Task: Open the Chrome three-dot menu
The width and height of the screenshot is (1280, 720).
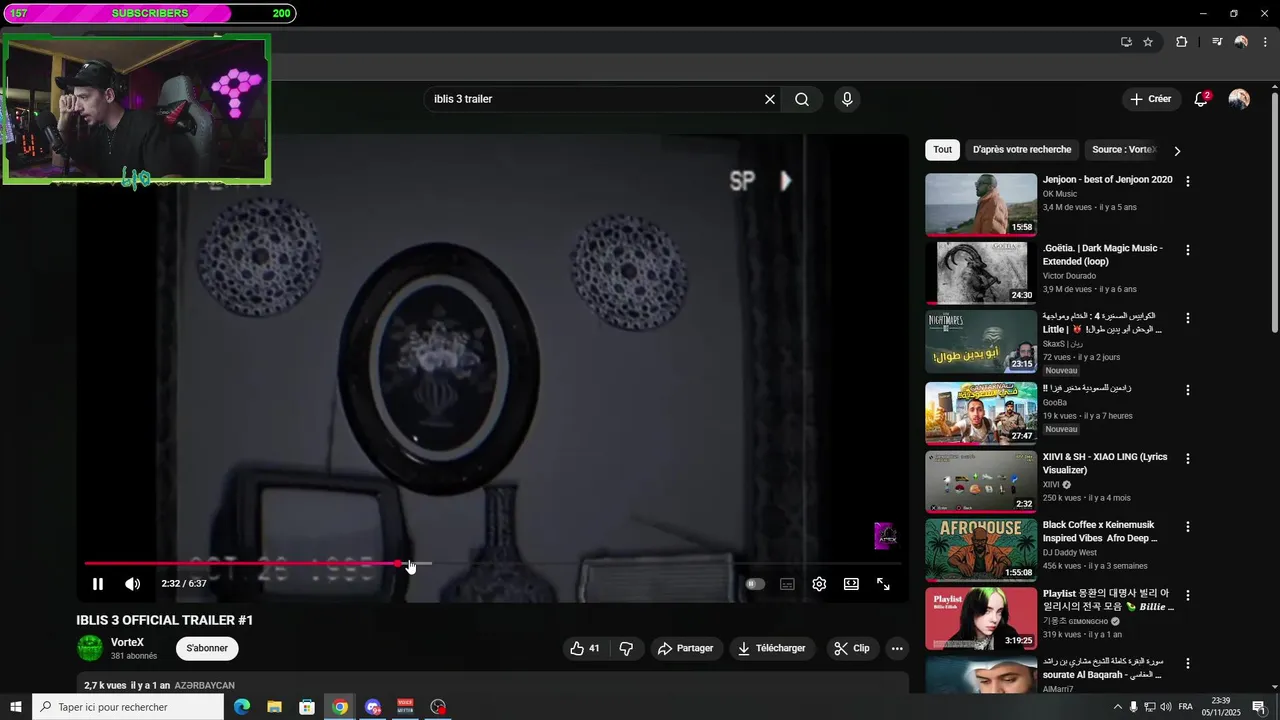Action: 1265,42
